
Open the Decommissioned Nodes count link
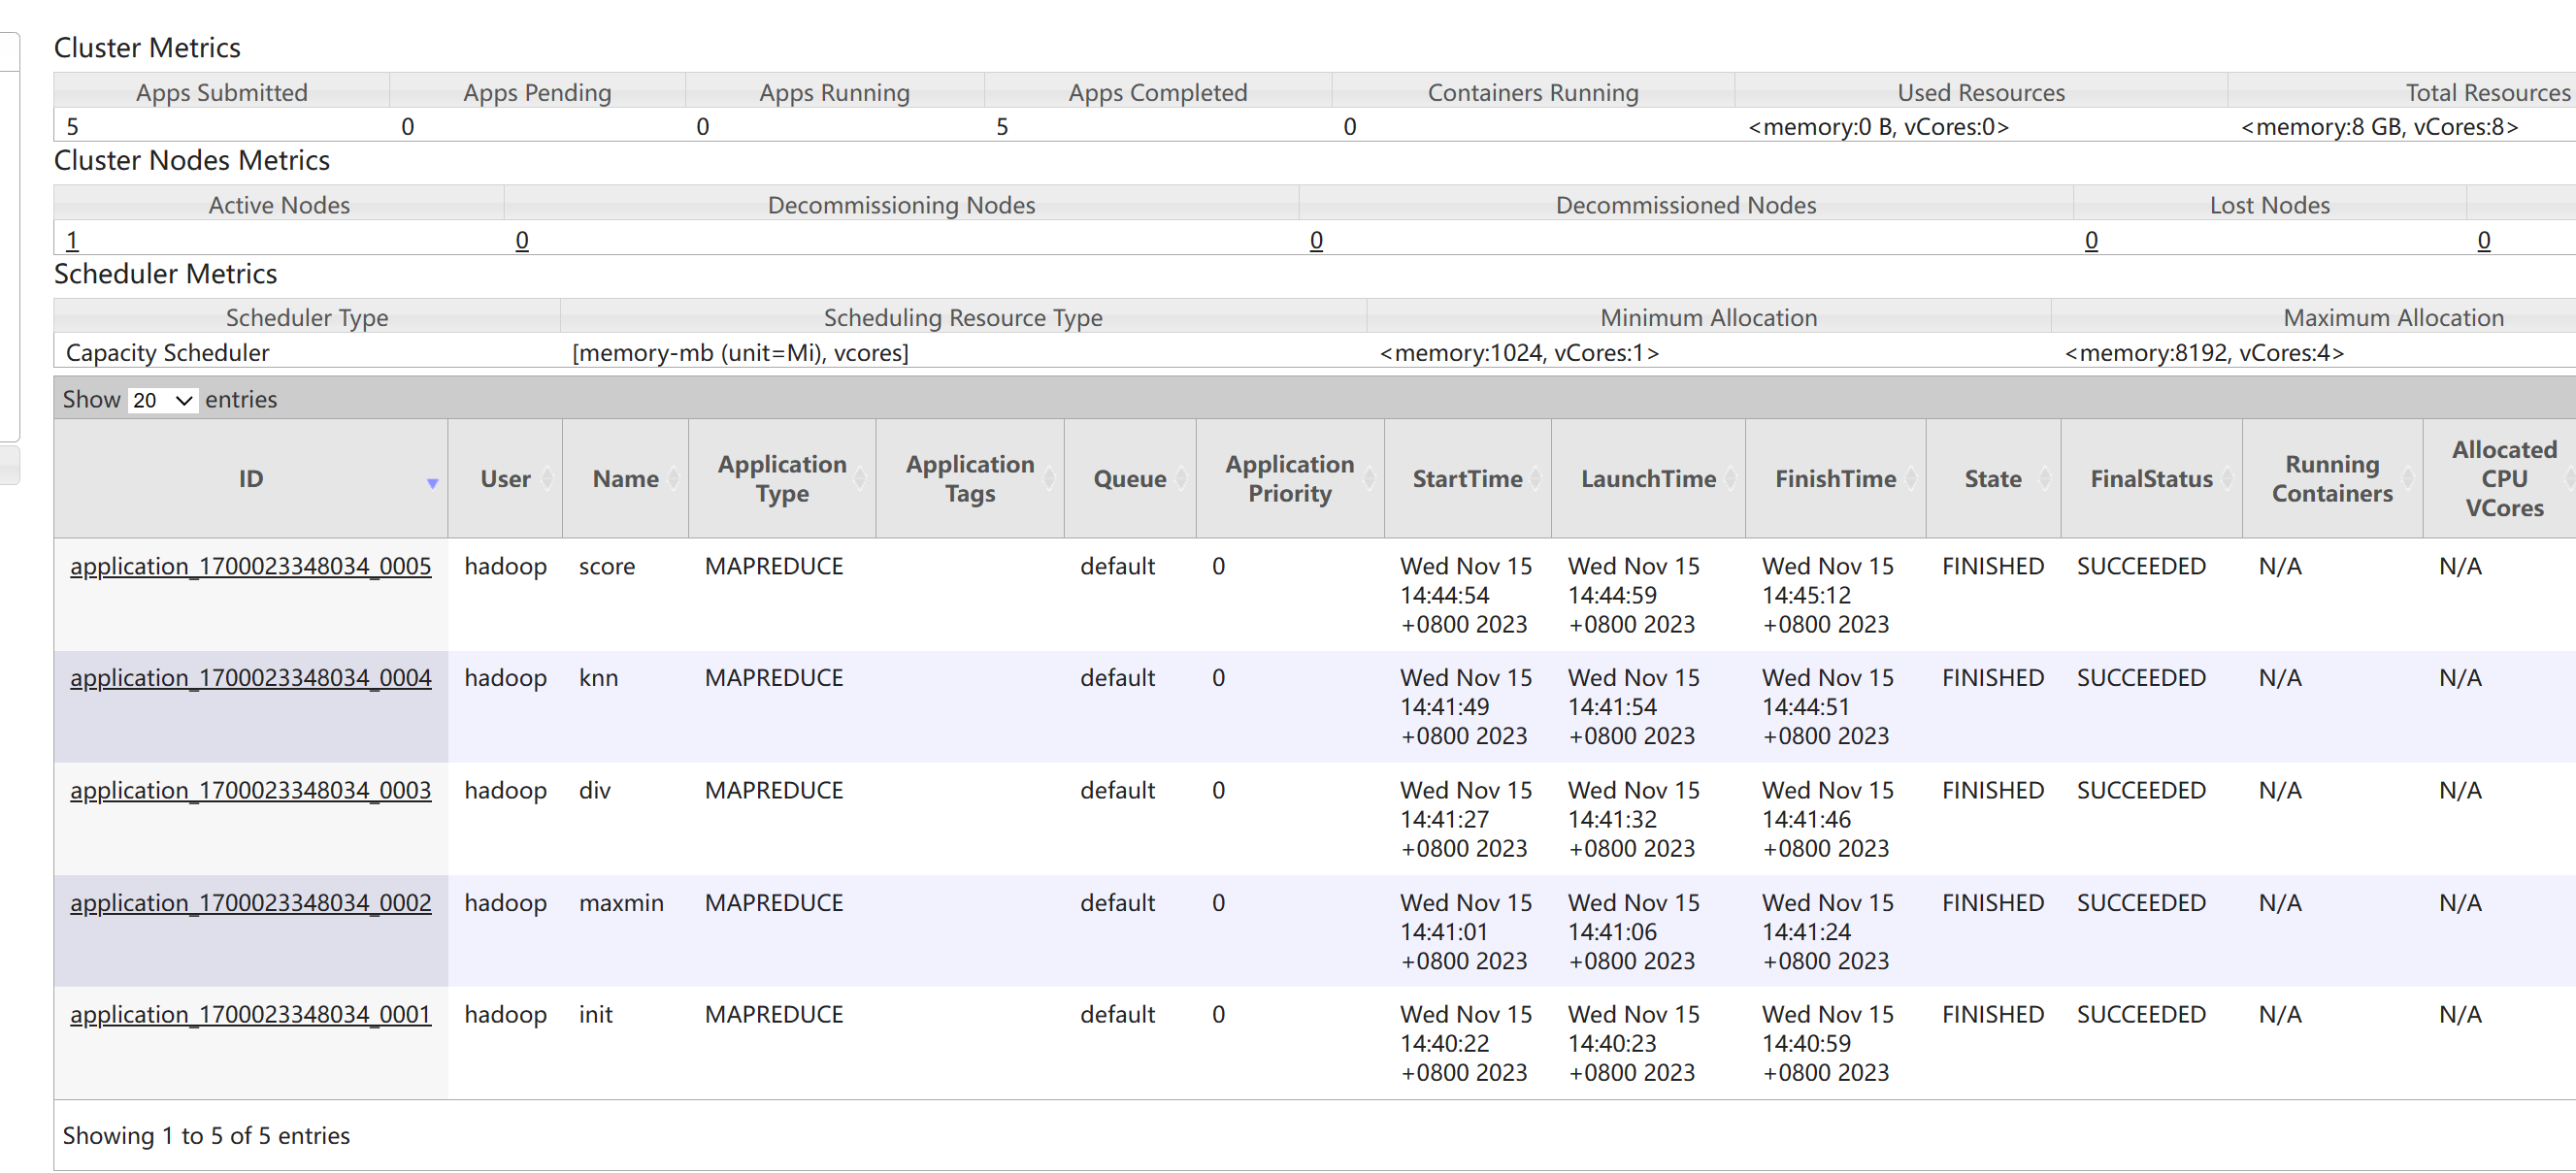pyautogui.click(x=1316, y=240)
